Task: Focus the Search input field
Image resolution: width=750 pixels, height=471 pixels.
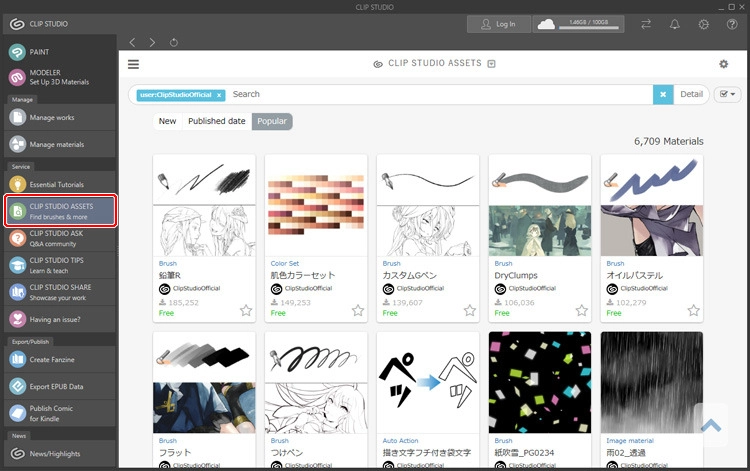Action: (439, 94)
